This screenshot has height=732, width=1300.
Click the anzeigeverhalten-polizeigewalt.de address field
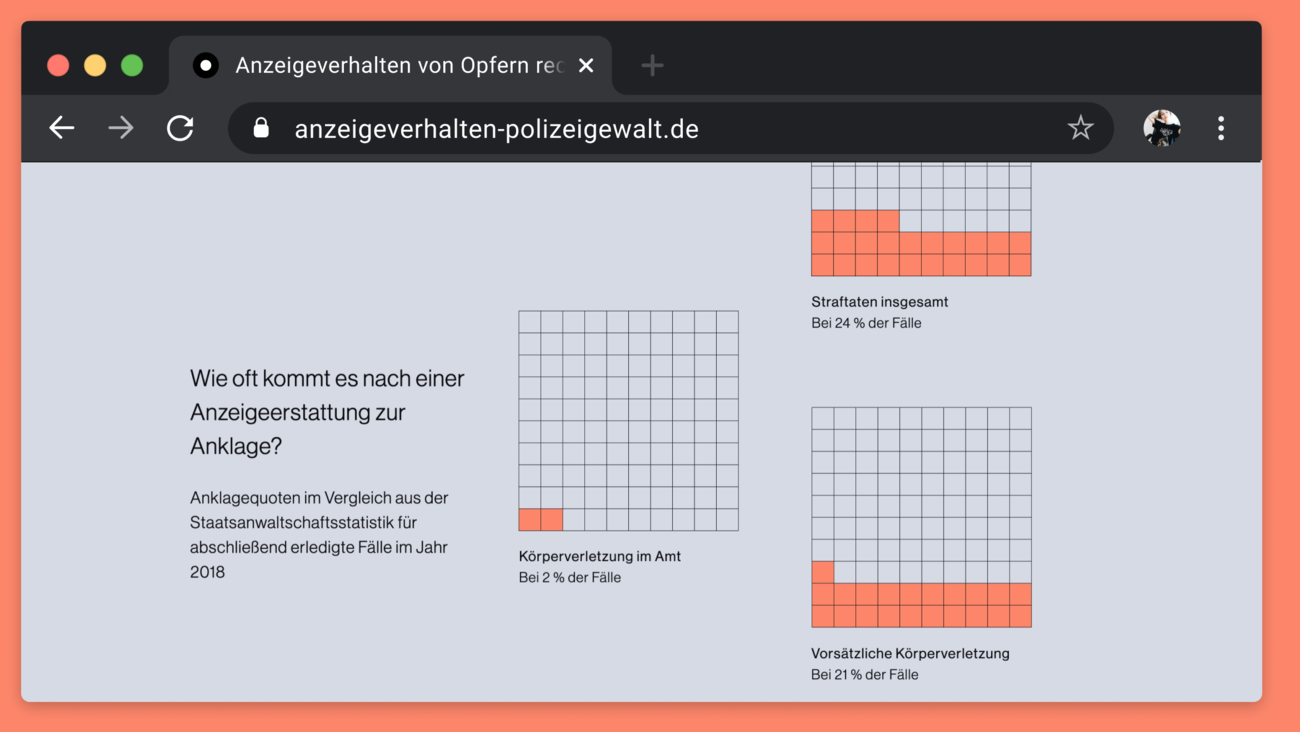pyautogui.click(x=660, y=129)
